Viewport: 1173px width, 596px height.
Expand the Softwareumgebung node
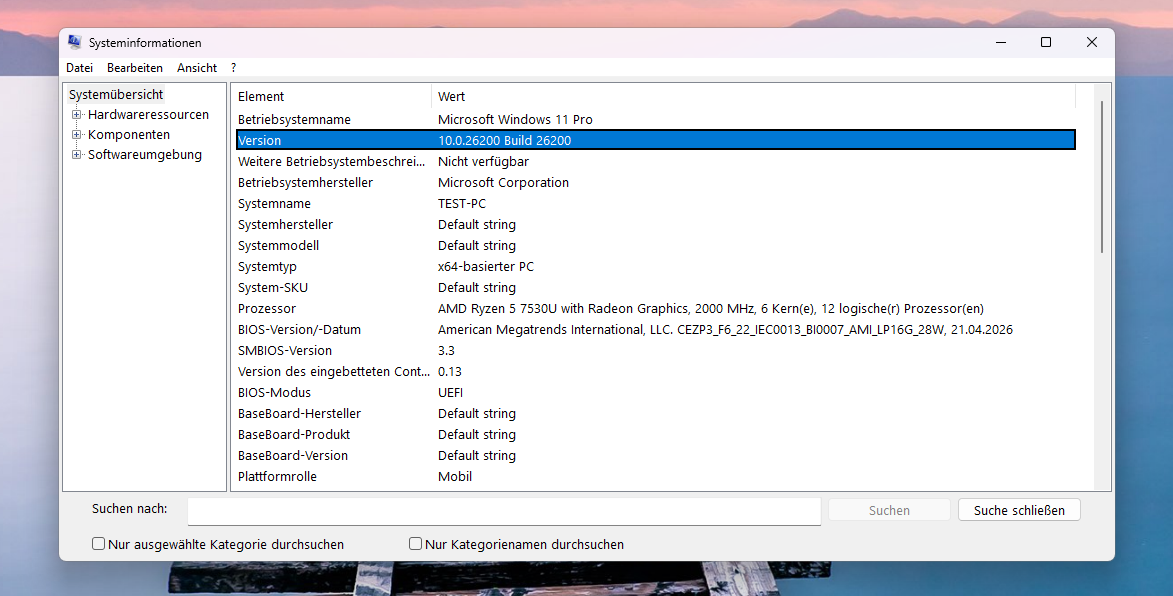pos(76,155)
